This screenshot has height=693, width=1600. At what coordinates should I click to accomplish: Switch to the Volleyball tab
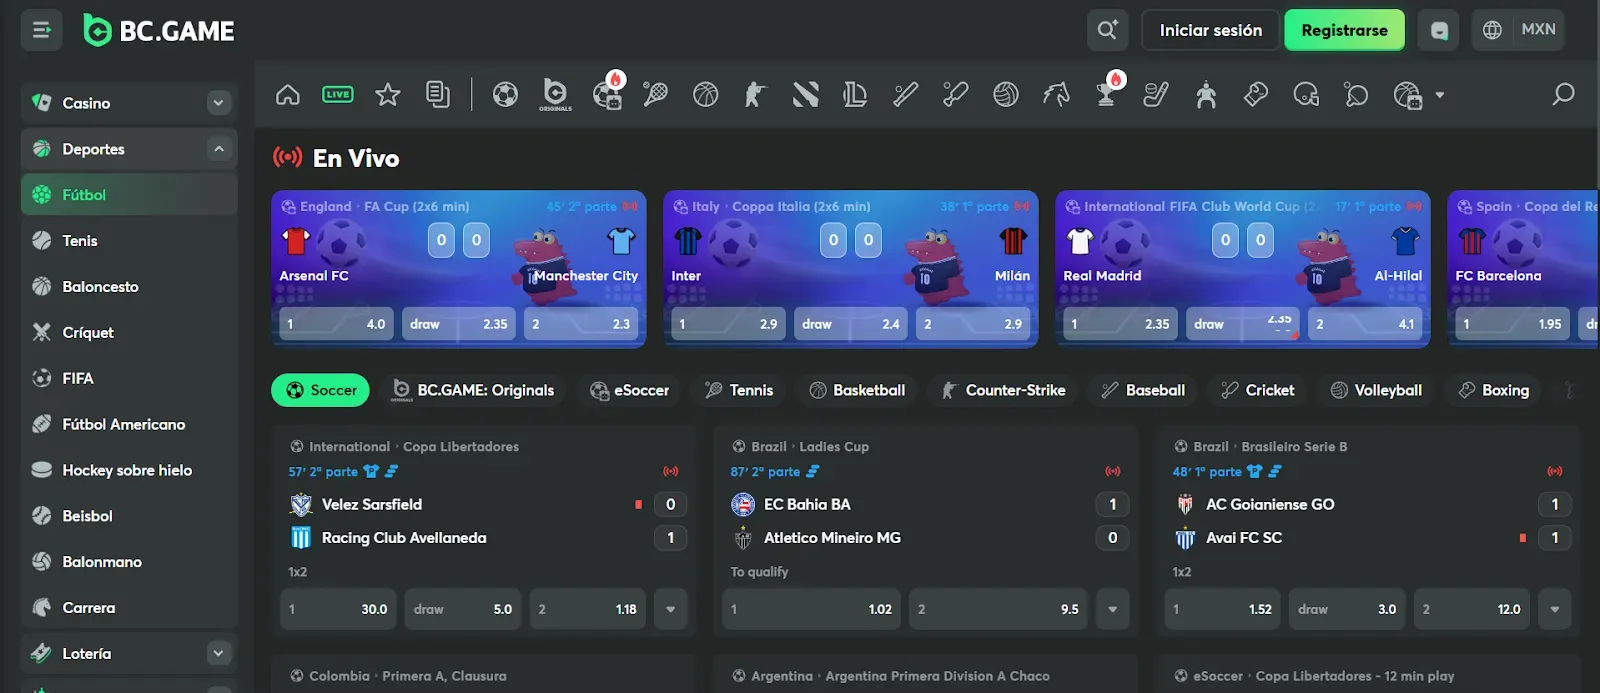[x=1376, y=390]
